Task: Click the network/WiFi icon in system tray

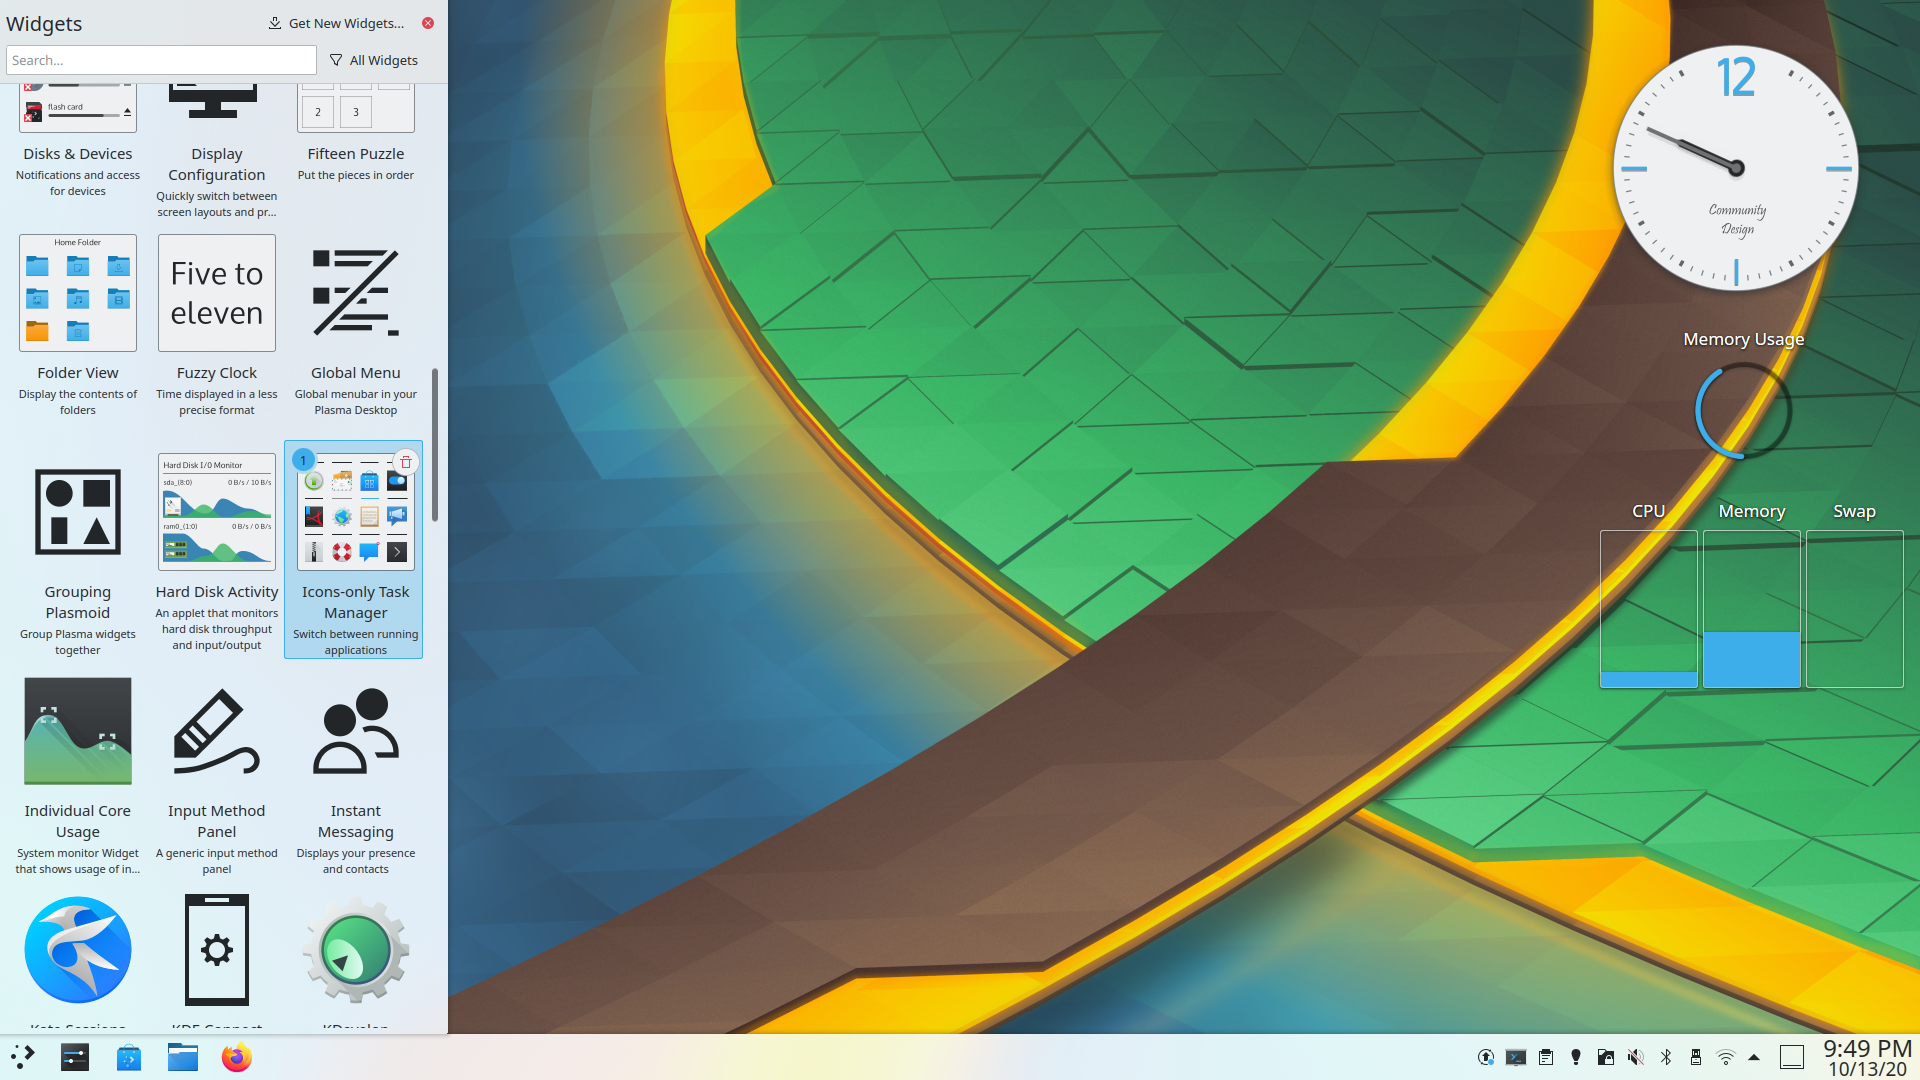Action: tap(1725, 1056)
